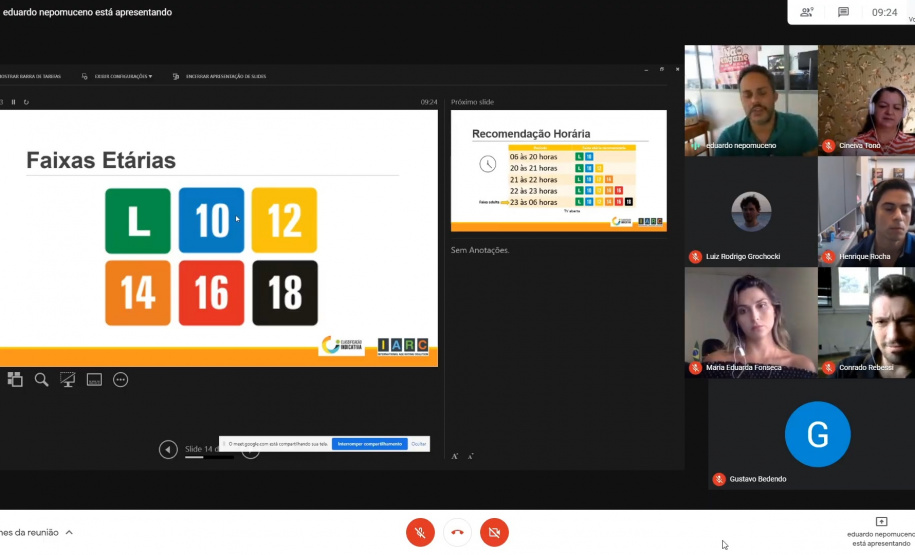The image size is (915, 555).
Task: Hang up with the red phone button
Action: (457, 532)
